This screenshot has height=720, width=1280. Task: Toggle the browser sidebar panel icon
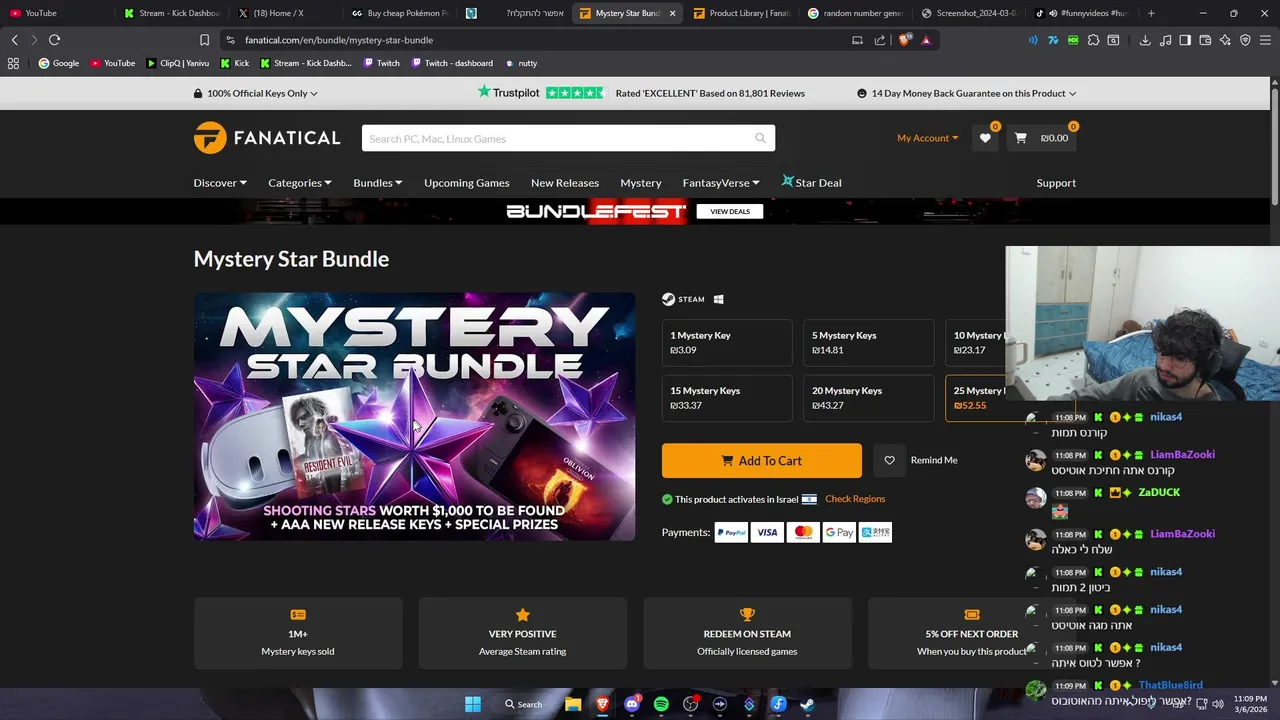[1185, 40]
